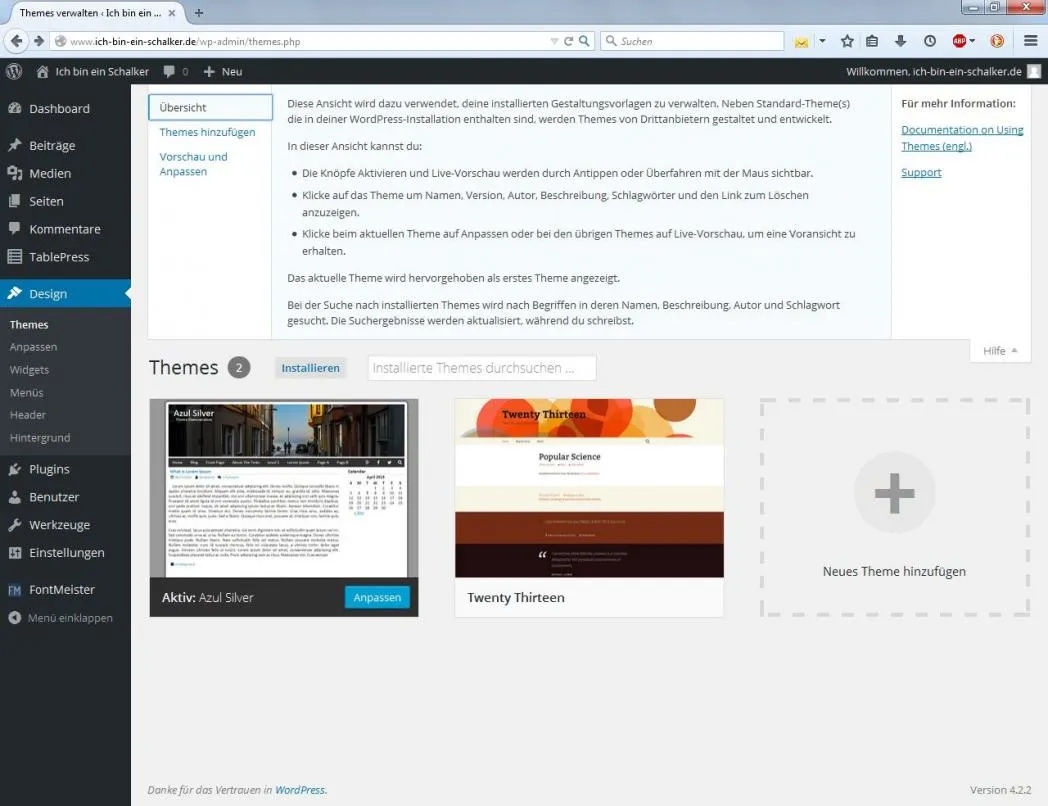The height and width of the screenshot is (806, 1048).
Task: Click the Azul Silver theme screenshot
Action: 284,488
